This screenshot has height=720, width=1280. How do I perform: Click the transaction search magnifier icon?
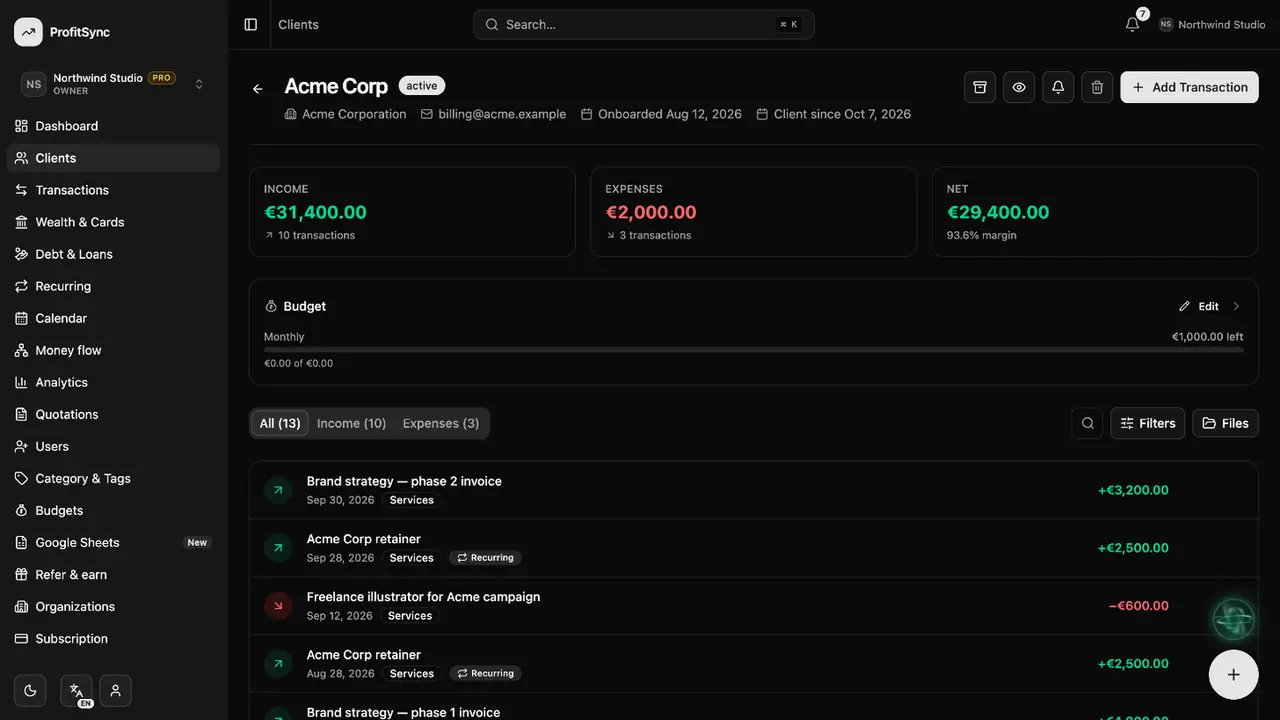1088,423
